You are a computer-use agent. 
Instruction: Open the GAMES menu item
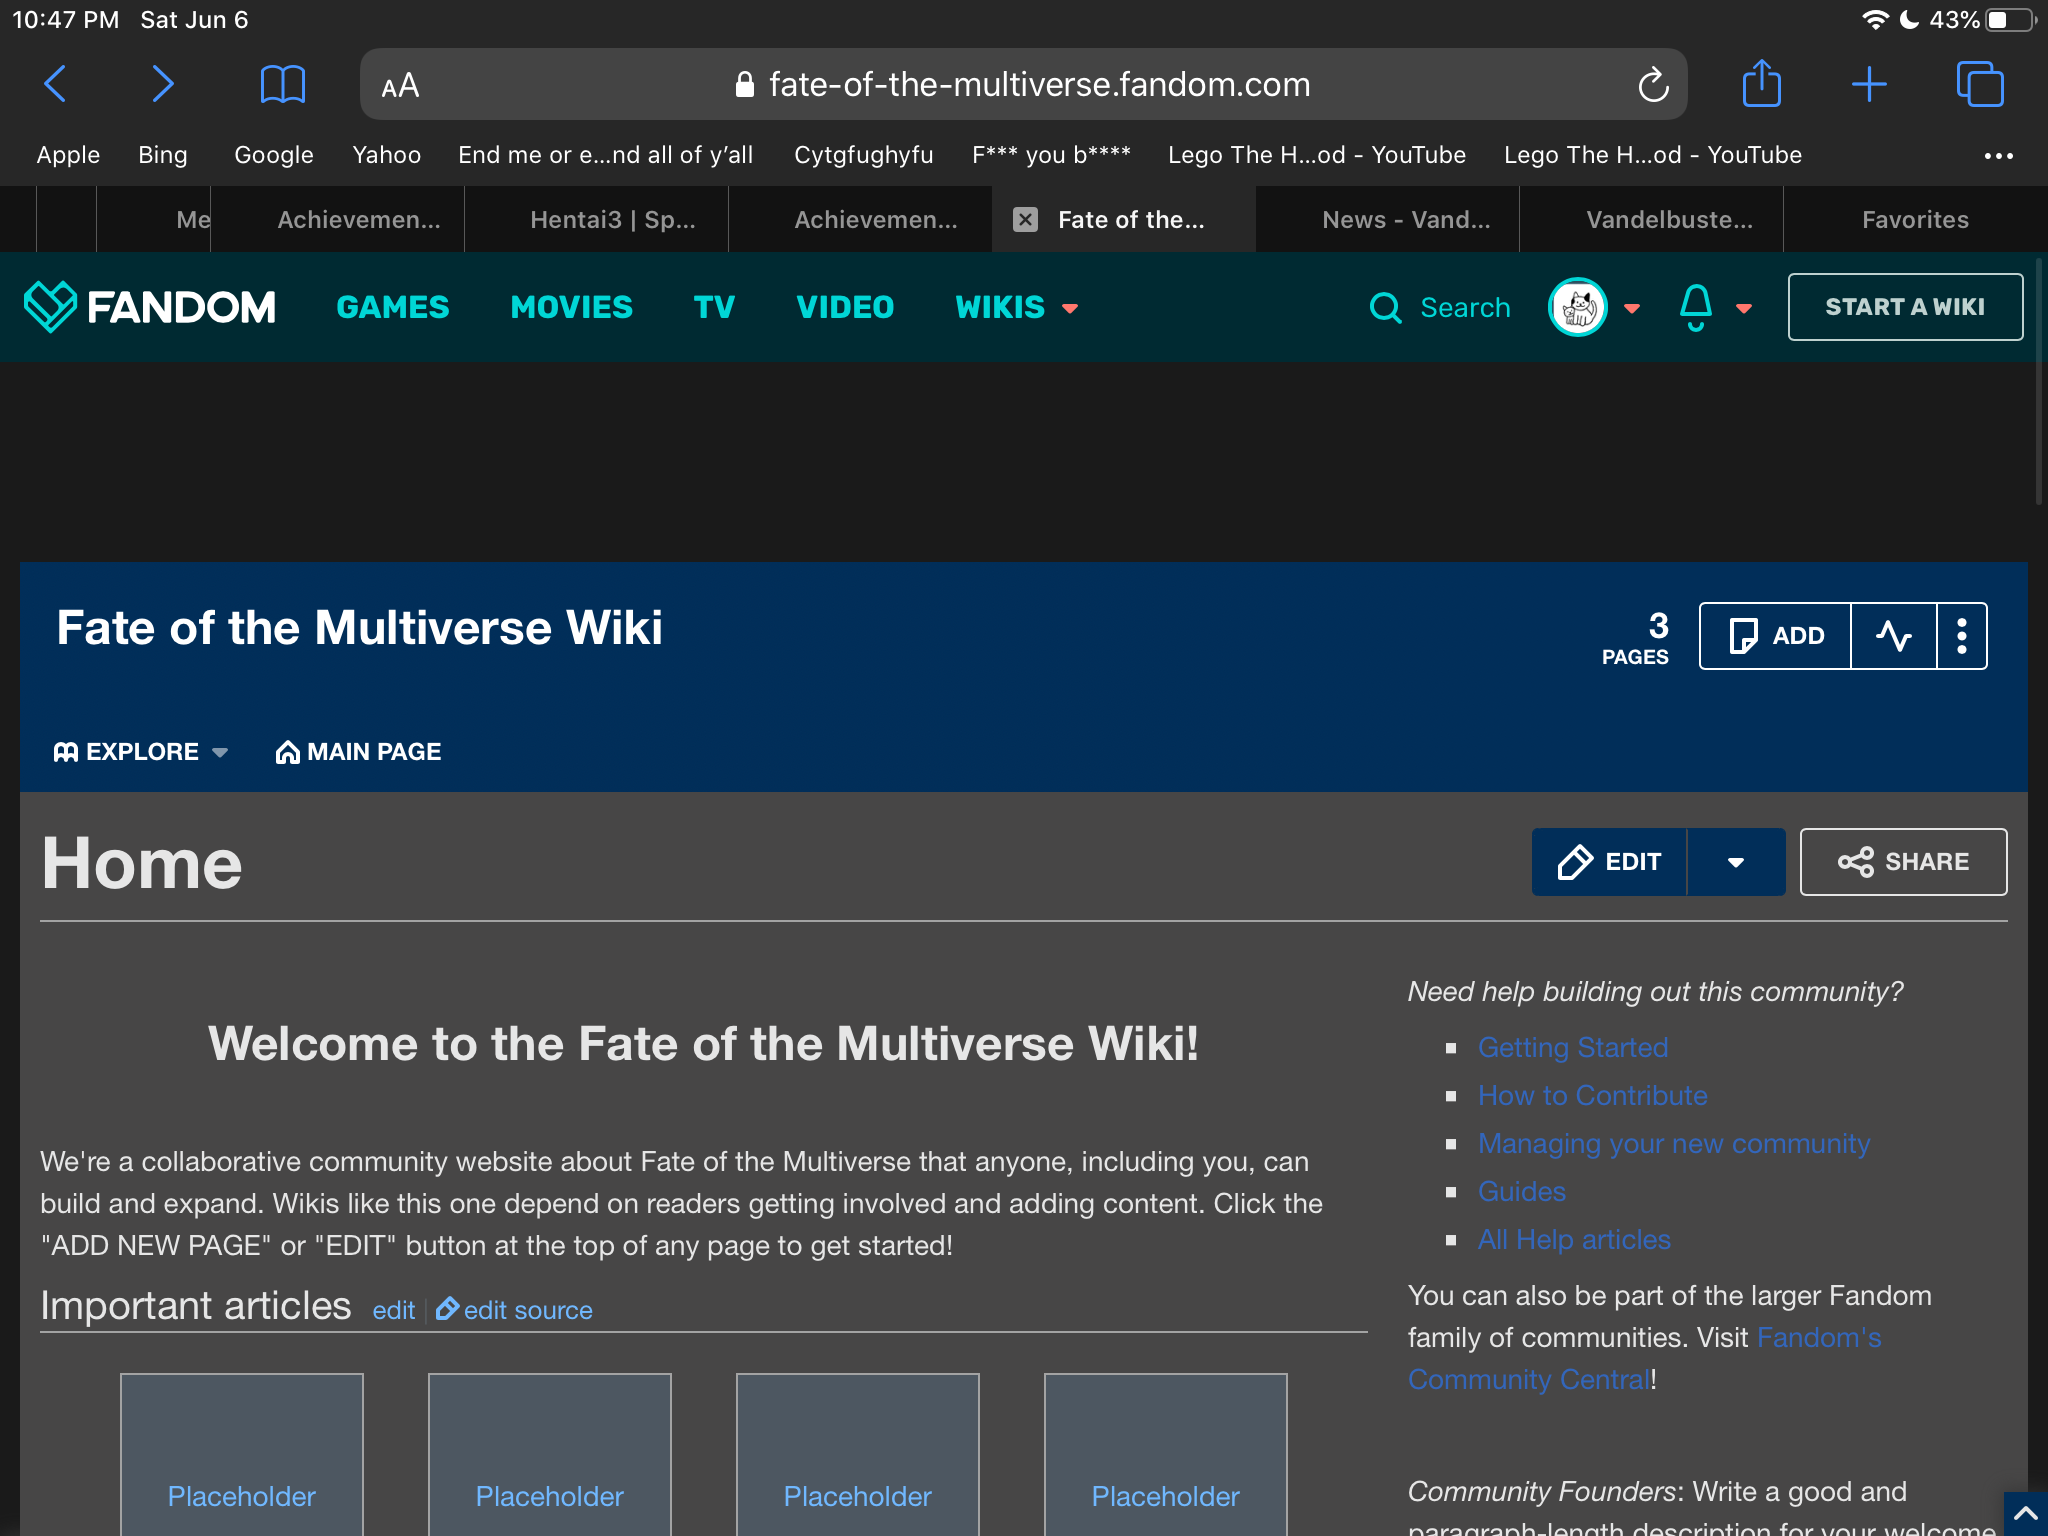tap(392, 307)
